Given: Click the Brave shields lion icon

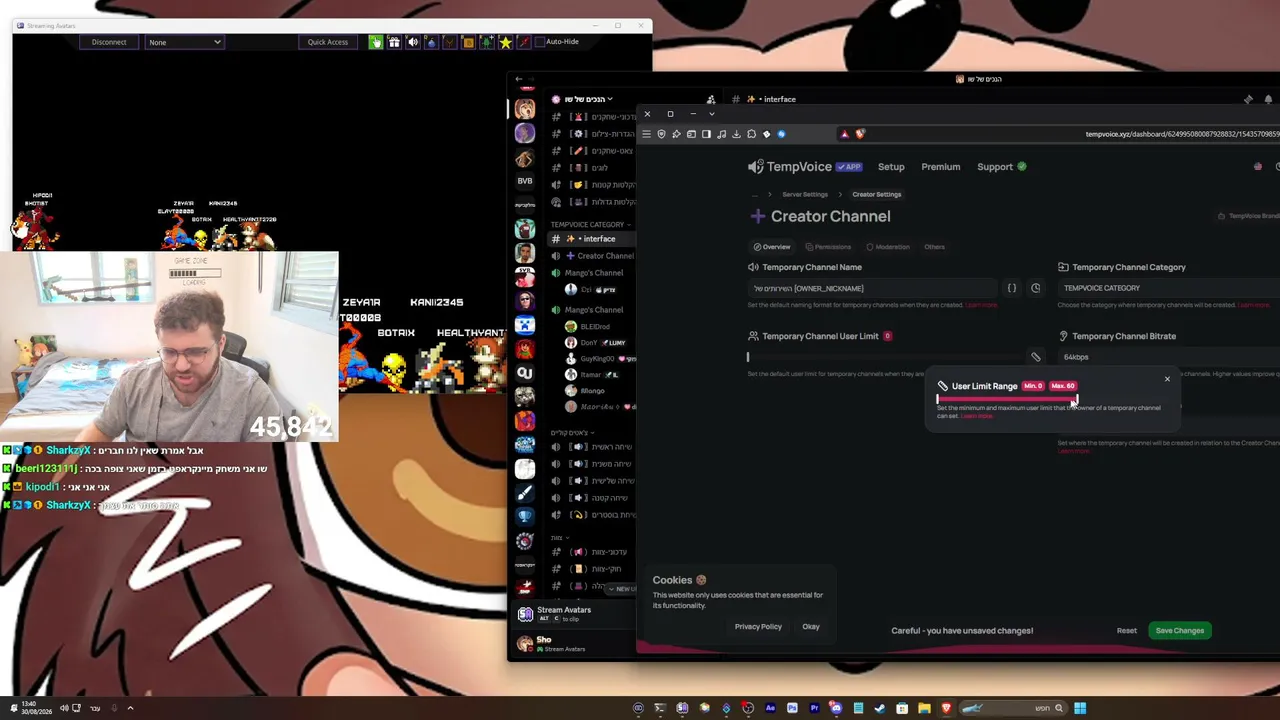Looking at the screenshot, I should click(860, 134).
